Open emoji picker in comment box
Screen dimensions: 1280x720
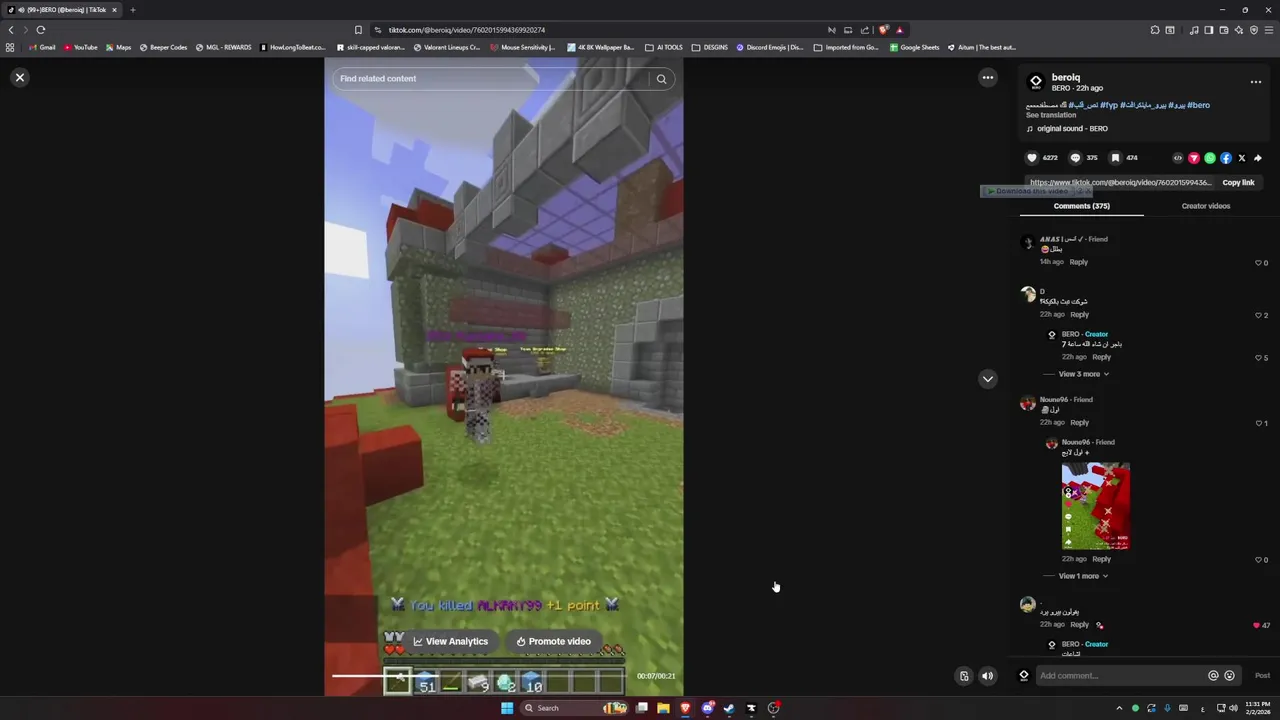[1229, 676]
